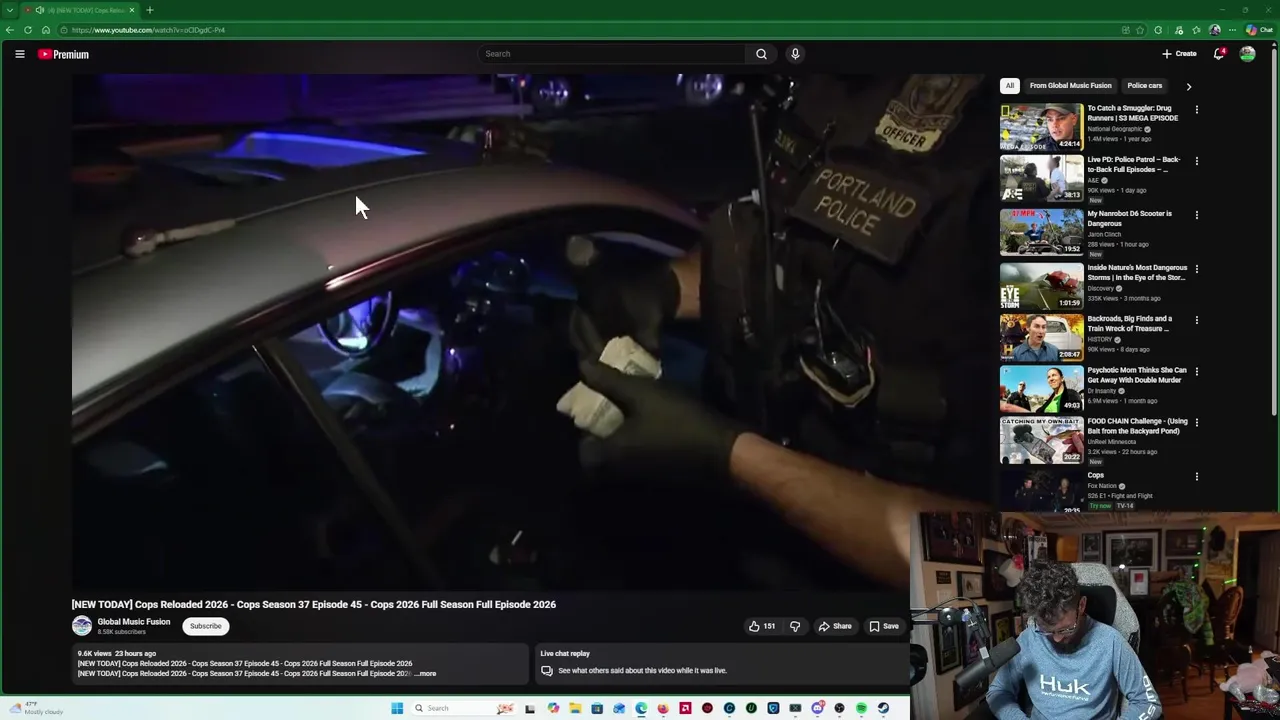Open My Nanrobot D6 Scooter thumbnail
This screenshot has width=1280, height=720.
click(x=1041, y=231)
